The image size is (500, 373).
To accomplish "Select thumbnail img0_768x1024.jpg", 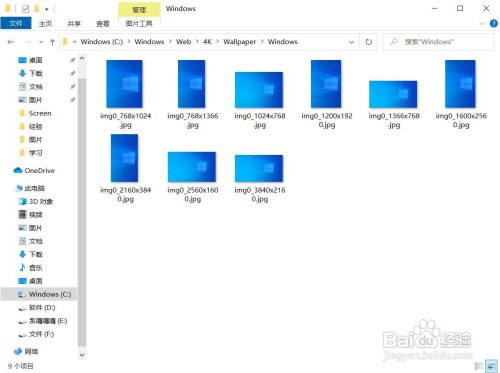I will [125, 84].
